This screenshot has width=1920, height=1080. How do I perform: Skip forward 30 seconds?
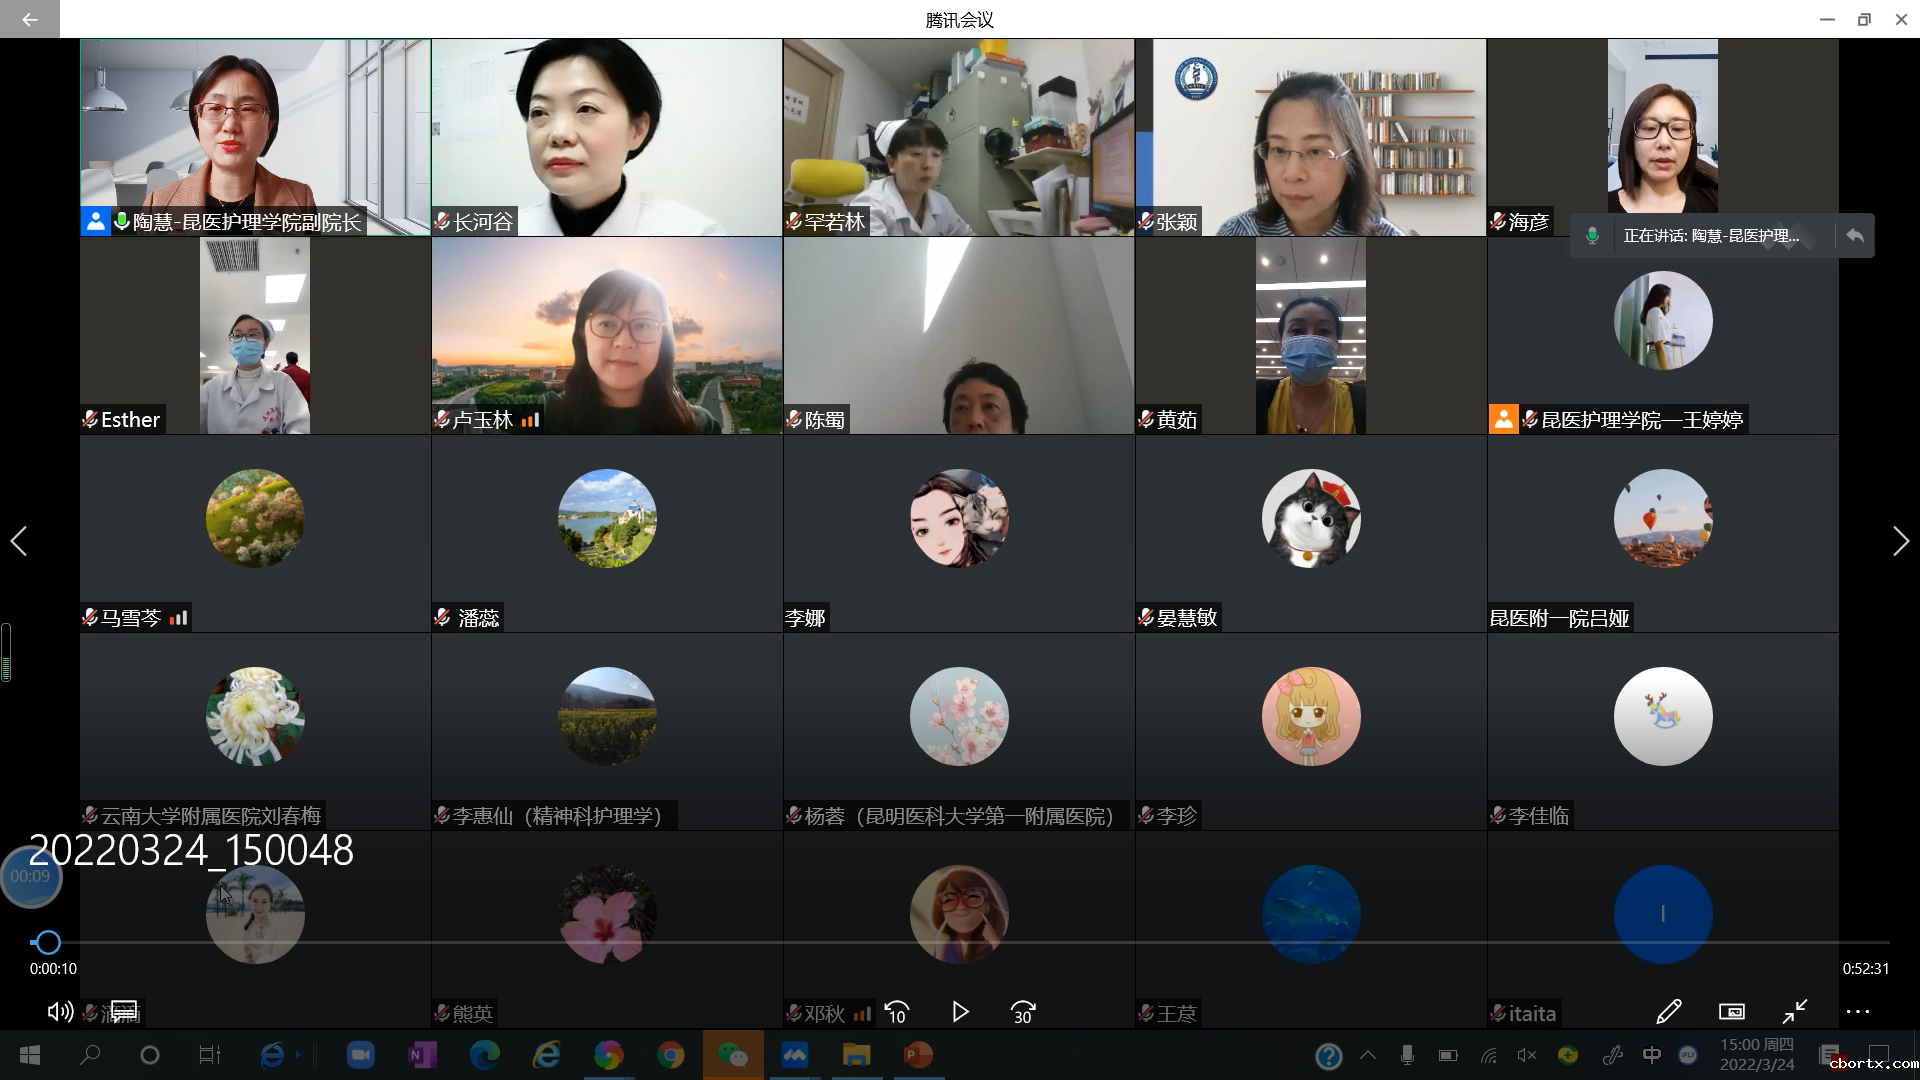pos(1023,1012)
